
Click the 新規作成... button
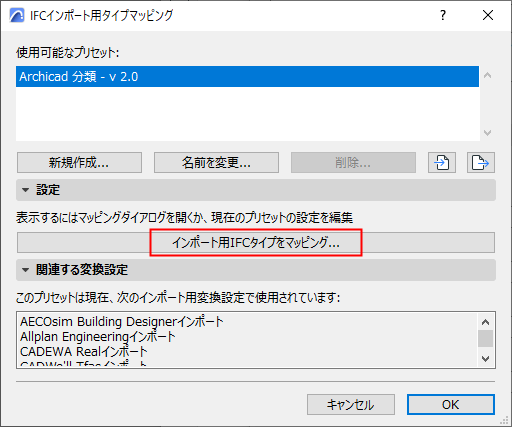click(79, 163)
